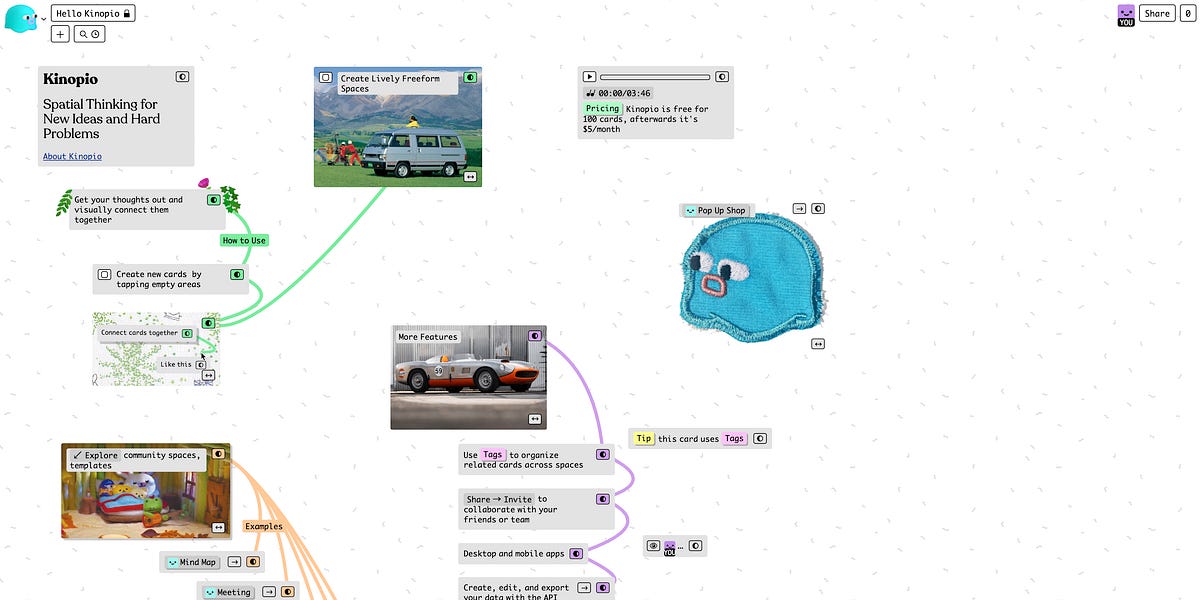Click connector on Explore community spaces card
The width and height of the screenshot is (1200, 600).
218,454
